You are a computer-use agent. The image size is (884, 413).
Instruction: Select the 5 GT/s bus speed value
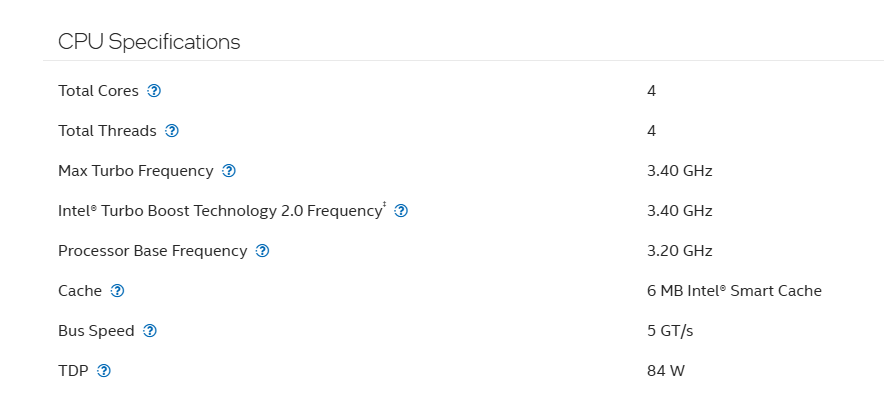click(x=670, y=331)
